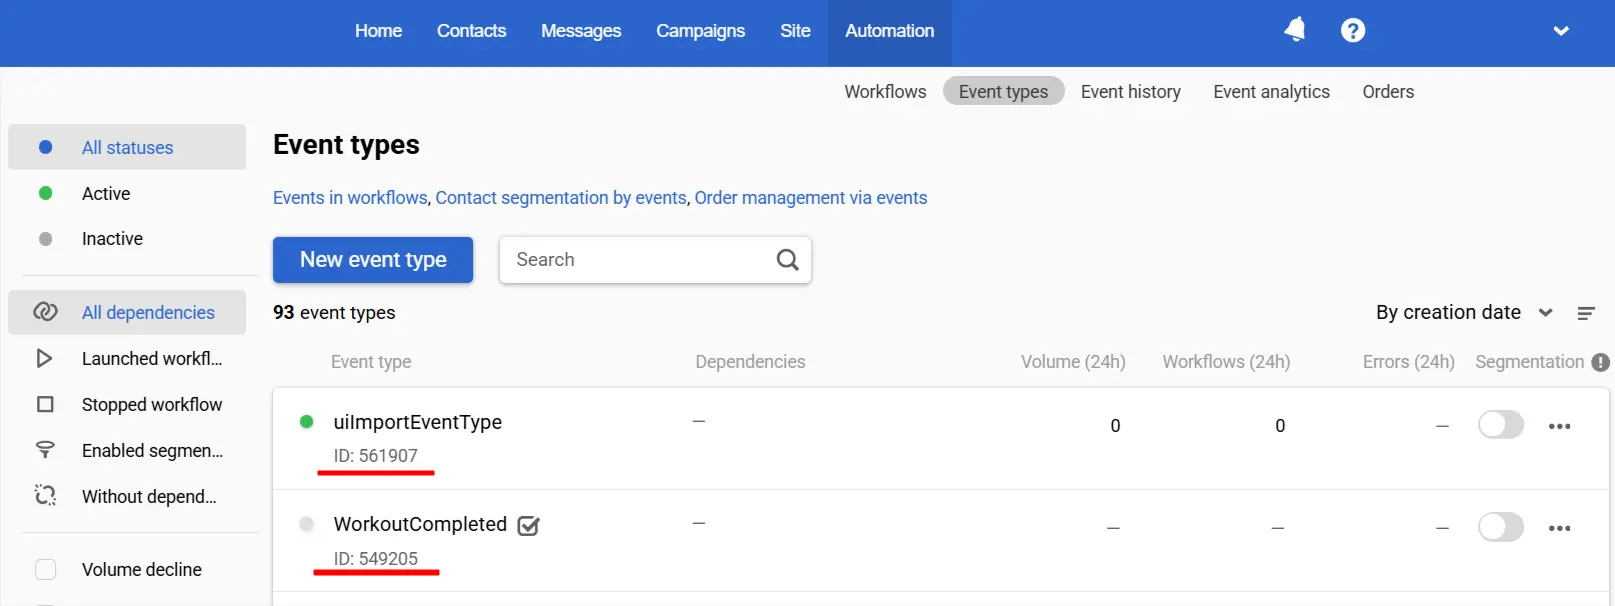Filter by Inactive status
Screen dimensions: 1615x606
click(x=112, y=239)
